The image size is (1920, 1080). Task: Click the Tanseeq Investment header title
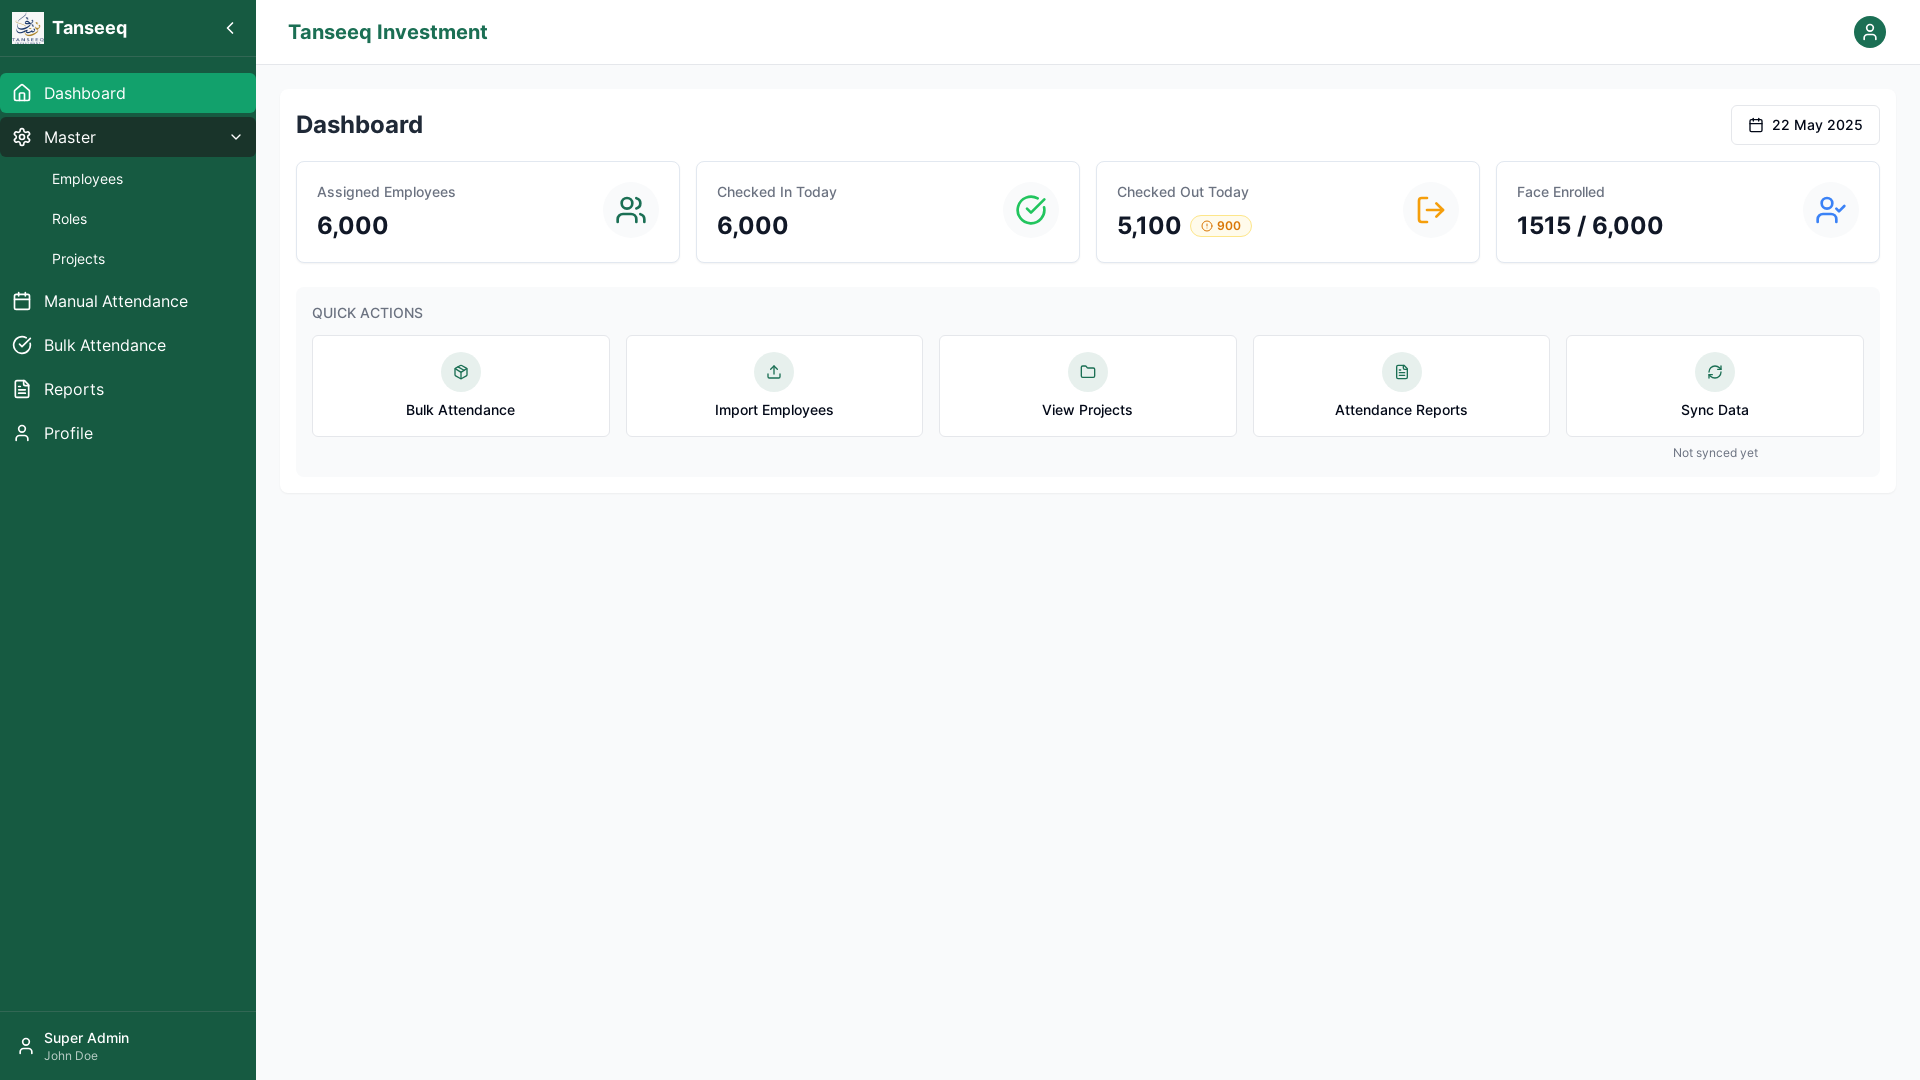[388, 32]
